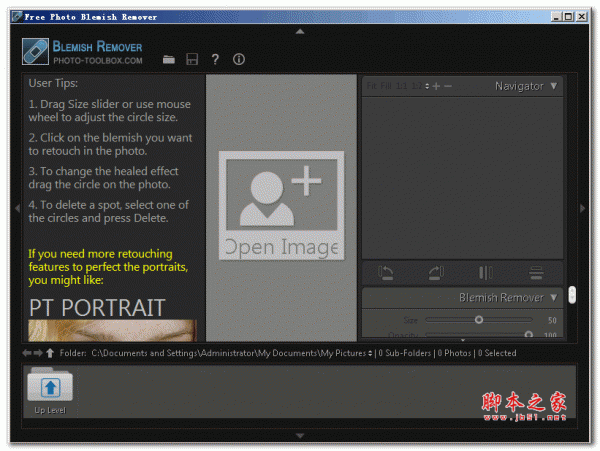Screen dimensions: 600x451
Task: Click the '0 Selected' status text
Action: [497, 353]
